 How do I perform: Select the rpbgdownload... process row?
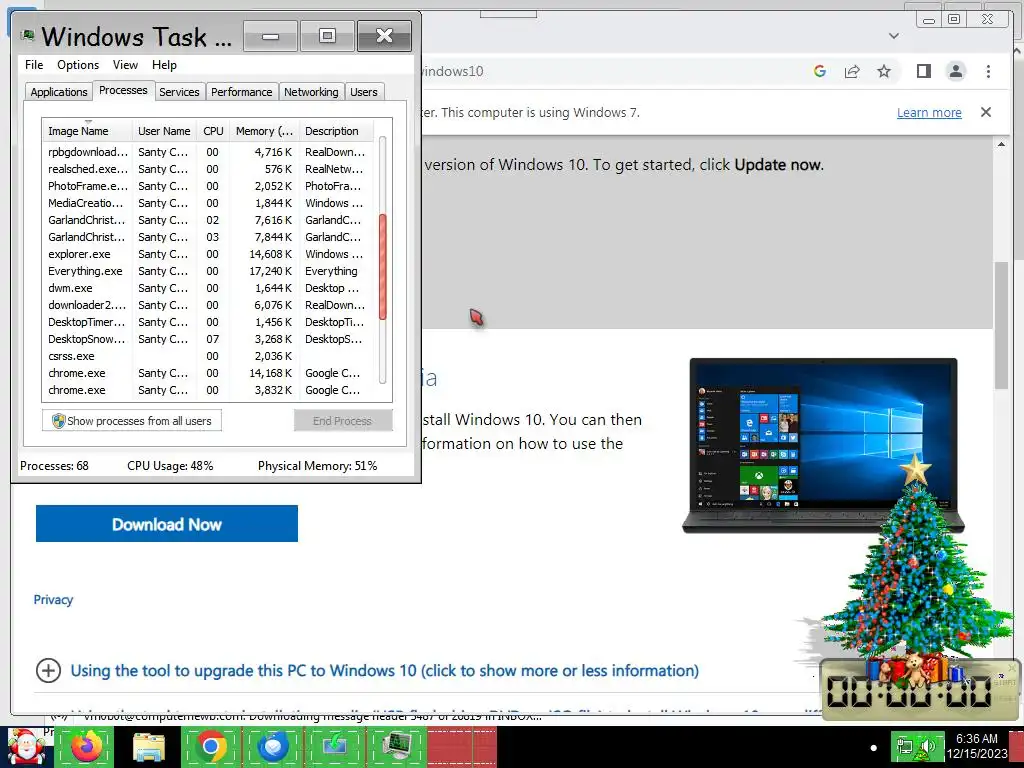pos(208,152)
